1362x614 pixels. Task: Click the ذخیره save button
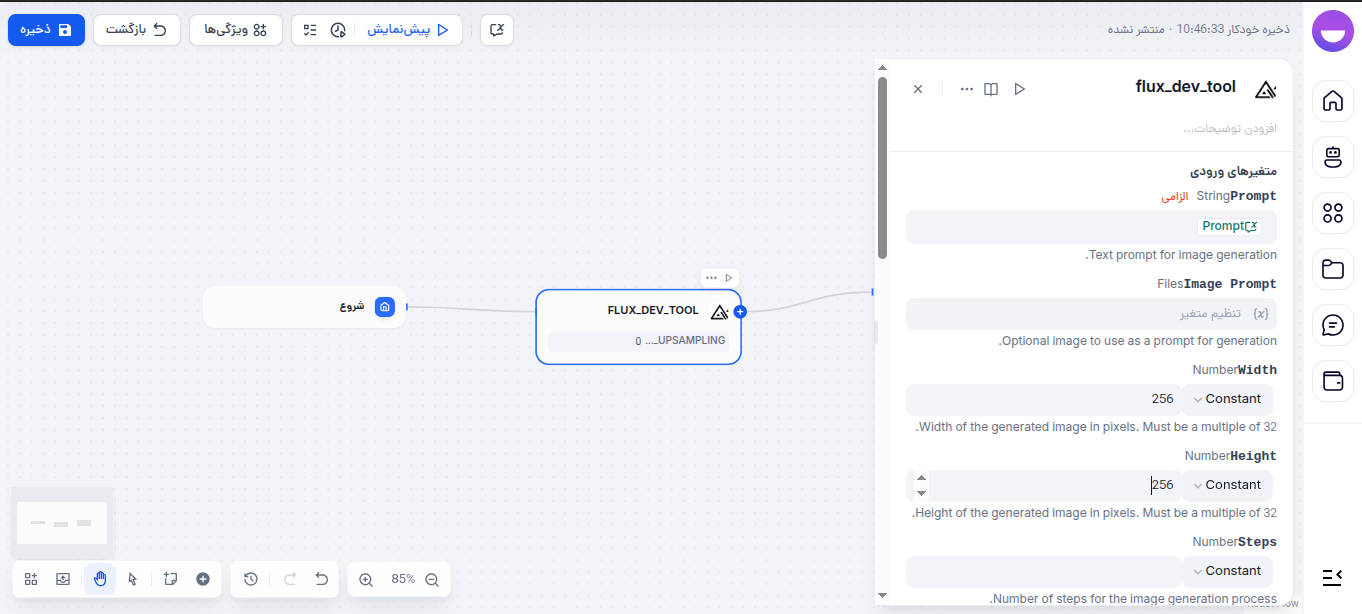(46, 29)
